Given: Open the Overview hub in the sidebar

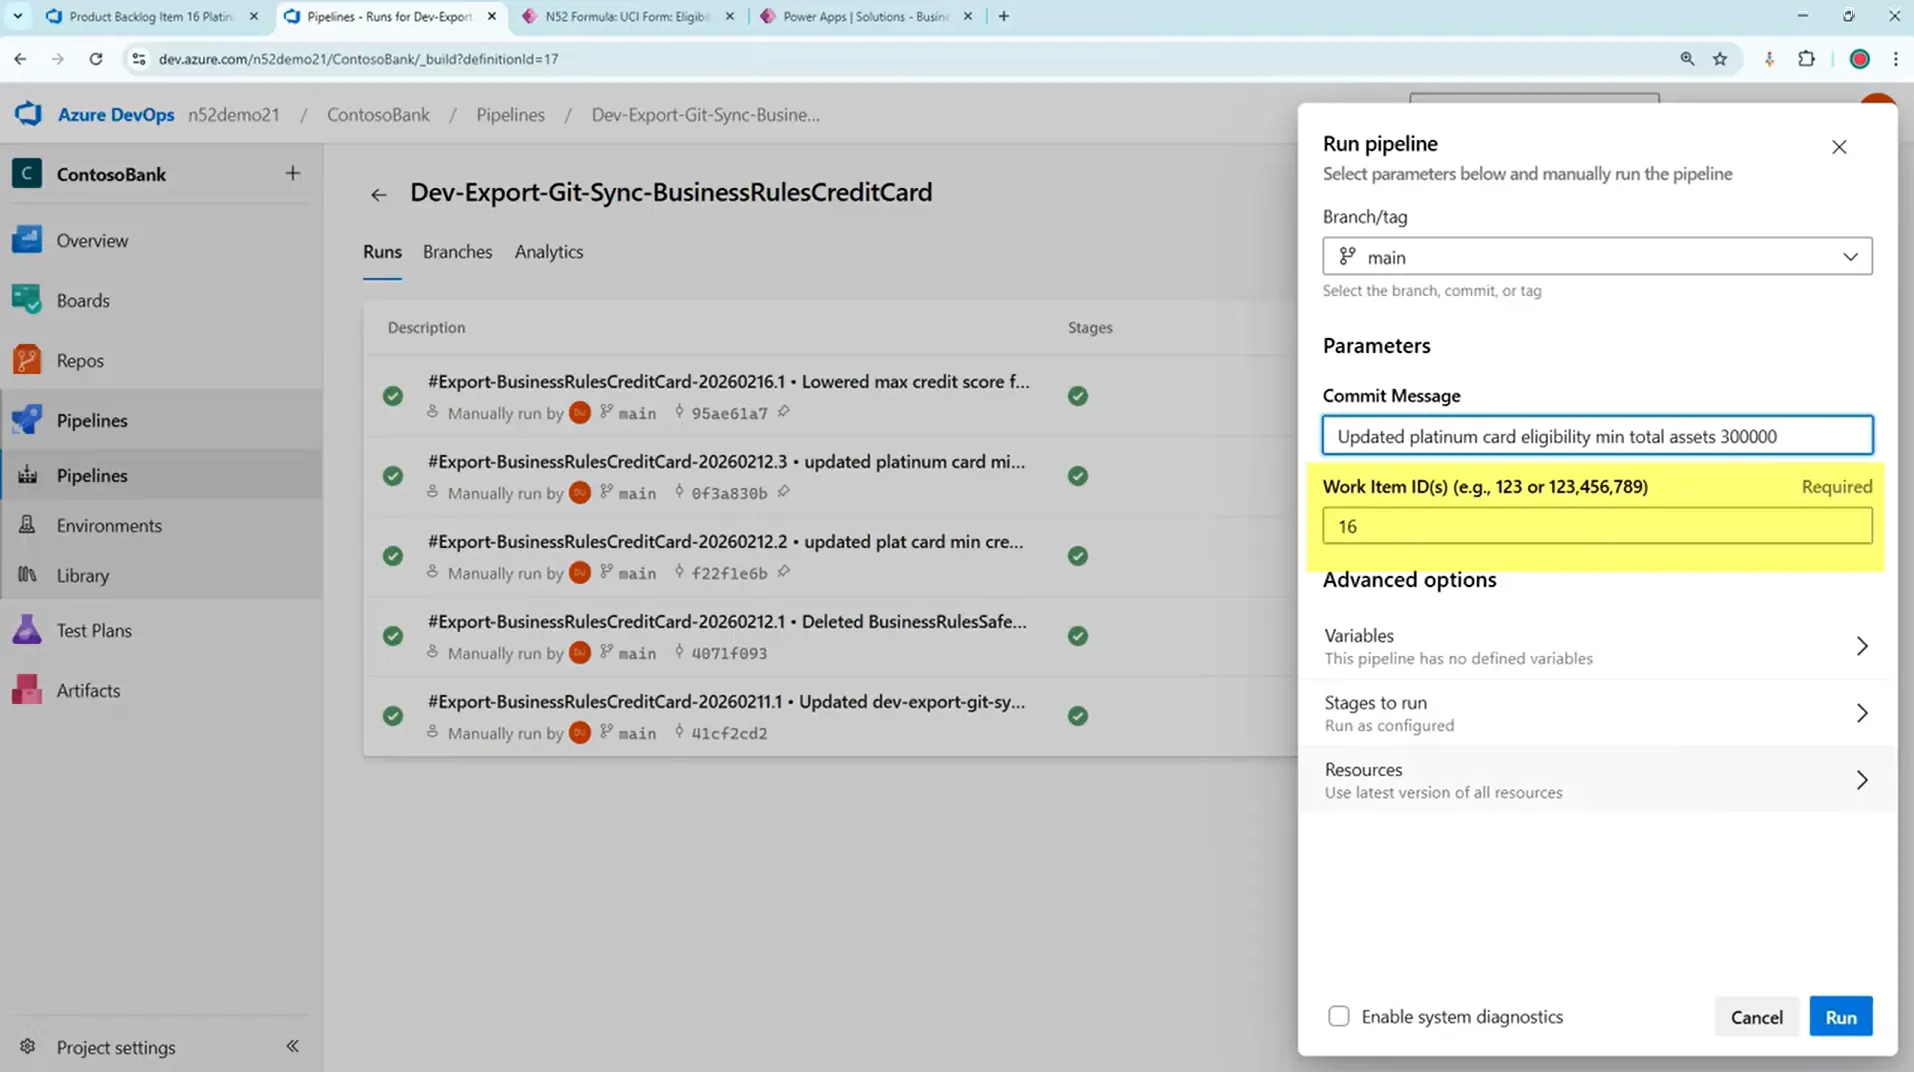Looking at the screenshot, I should (92, 240).
